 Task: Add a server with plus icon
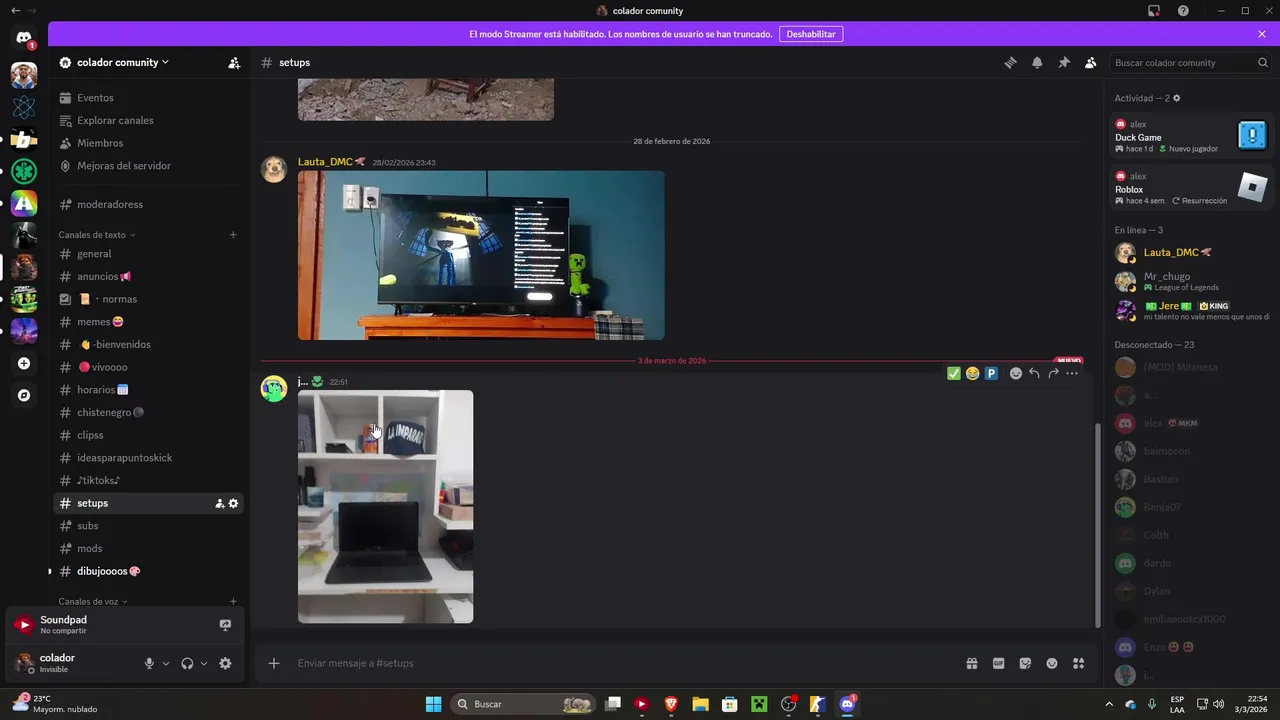tap(24, 363)
